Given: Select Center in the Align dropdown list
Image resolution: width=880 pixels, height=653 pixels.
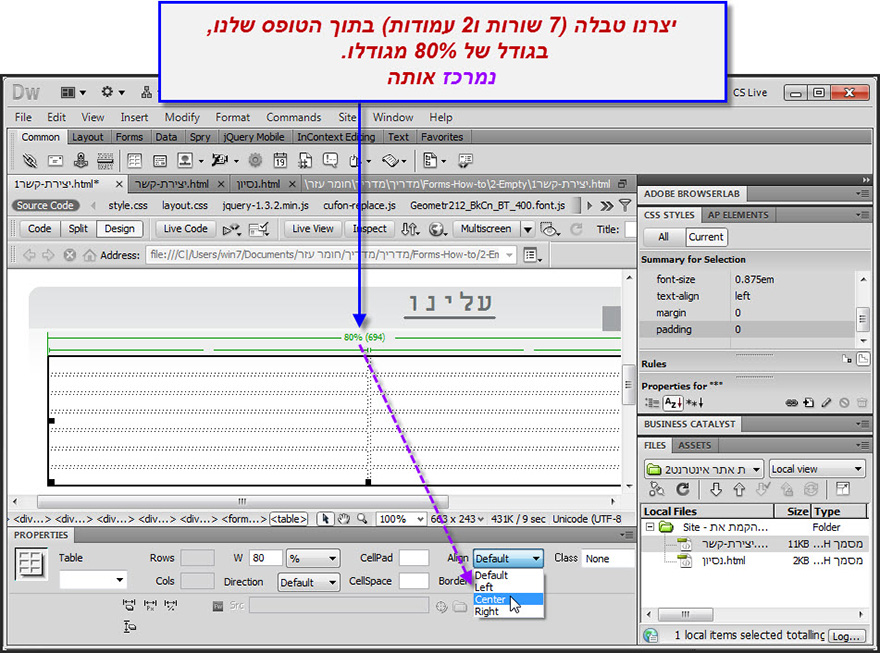Looking at the screenshot, I should tap(508, 600).
